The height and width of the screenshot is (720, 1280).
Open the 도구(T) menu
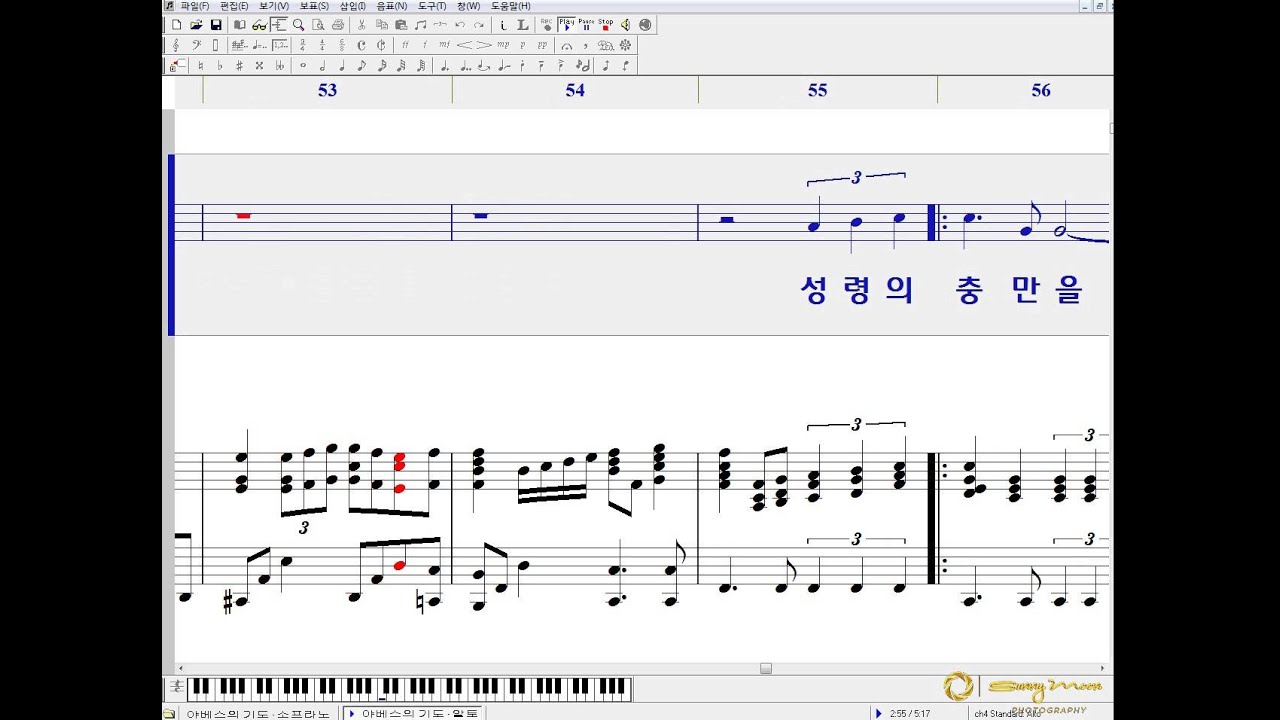click(432, 6)
